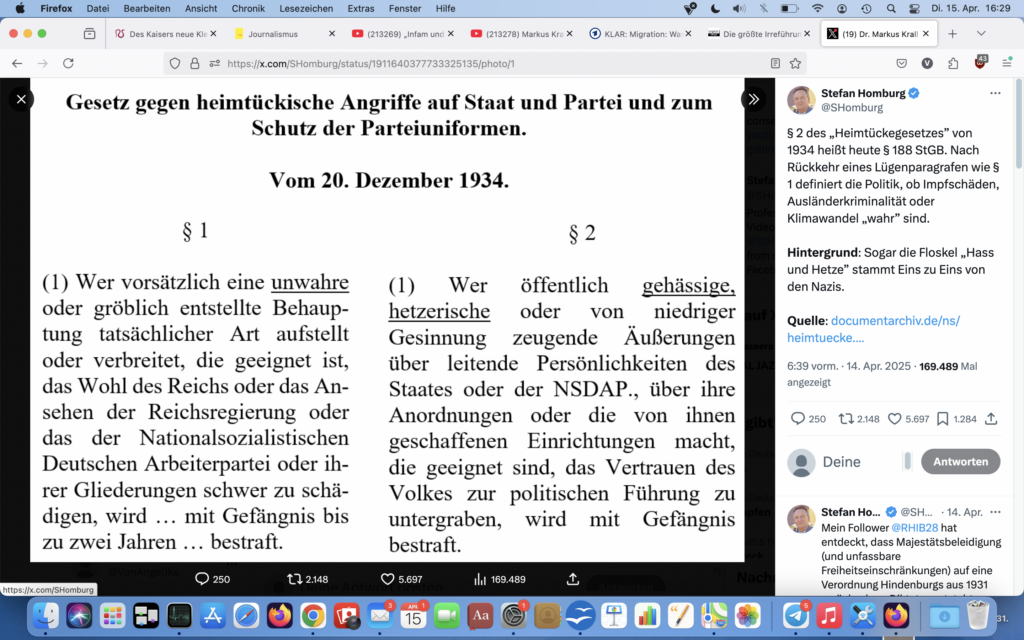Like the post with the heart icon in sidebar
The image size is (1024, 640).
tap(897, 419)
